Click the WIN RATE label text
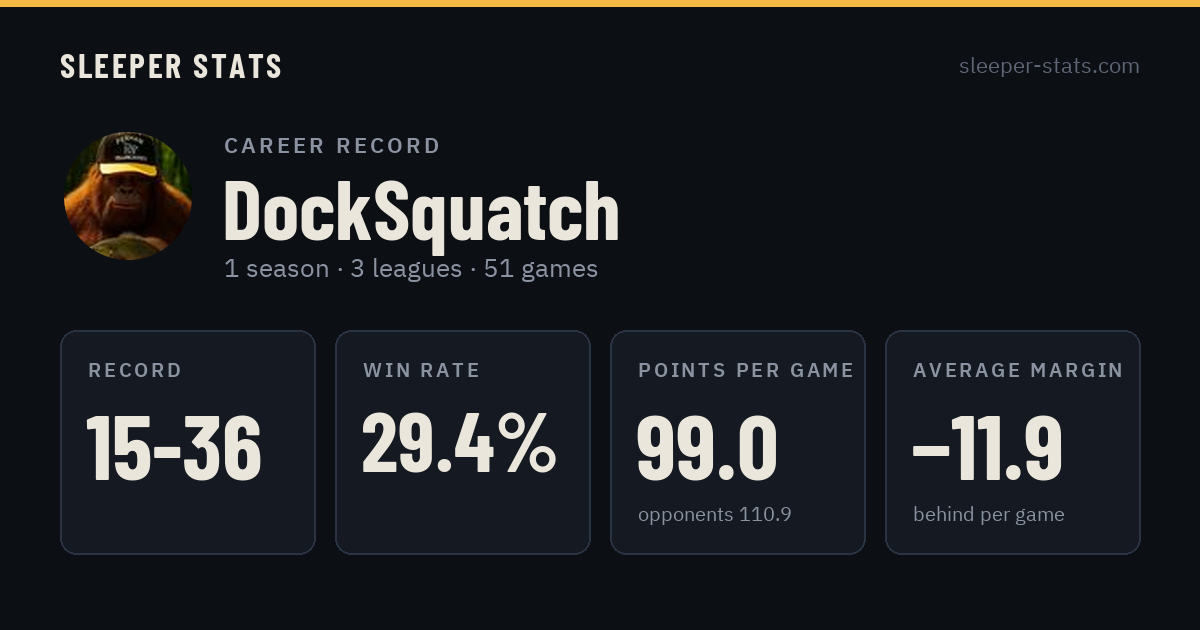1200x630 pixels. coord(422,371)
